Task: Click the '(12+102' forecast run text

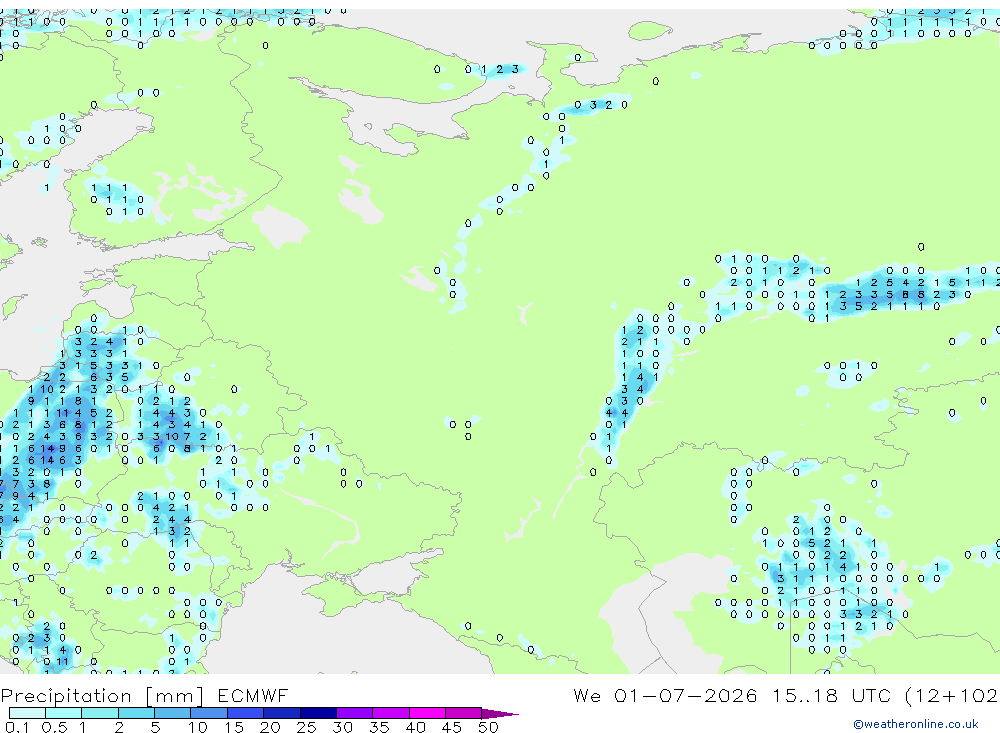Action: 952,695
